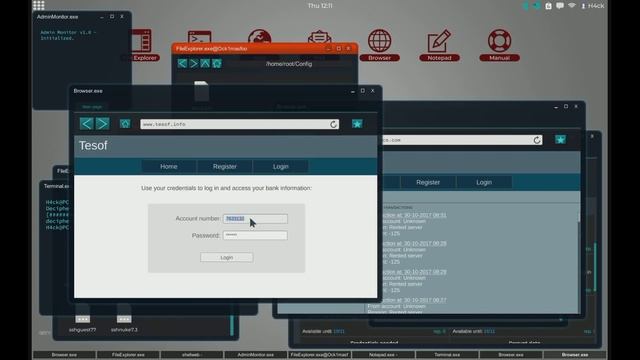Image resolution: width=640 pixels, height=360 pixels.
Task: Click the highlighted Browser.exe taskbar entry
Action: tap(575, 355)
